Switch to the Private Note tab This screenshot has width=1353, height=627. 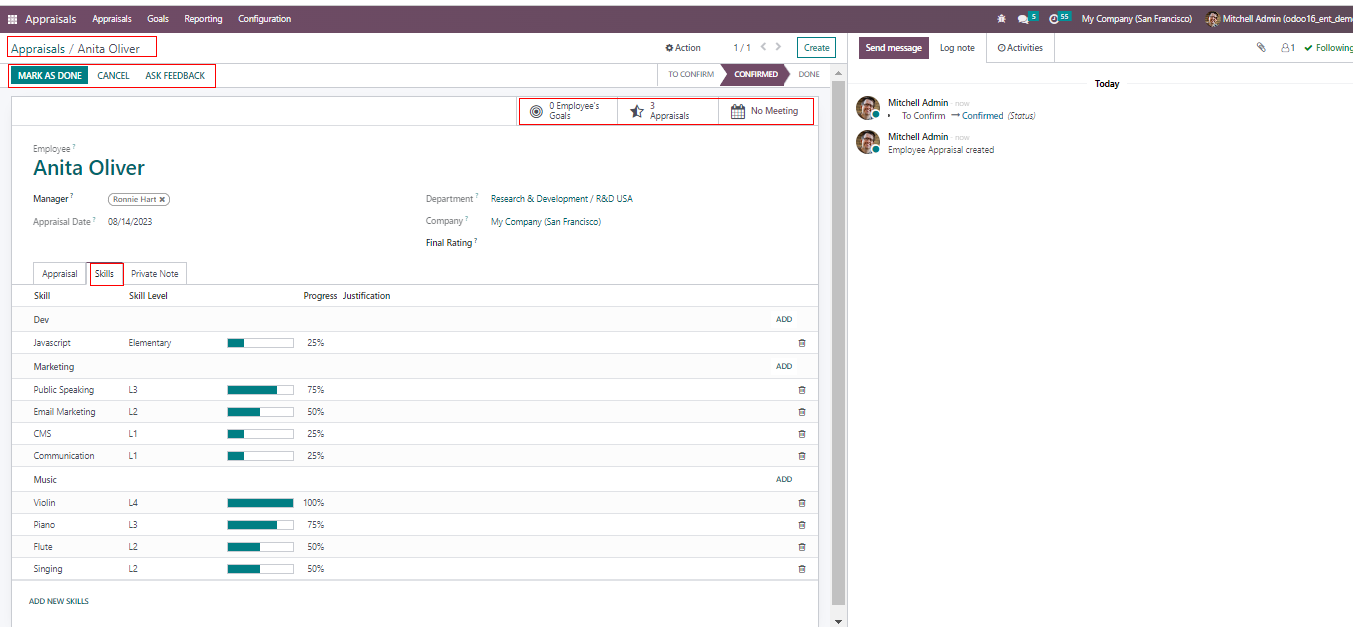[x=155, y=274]
